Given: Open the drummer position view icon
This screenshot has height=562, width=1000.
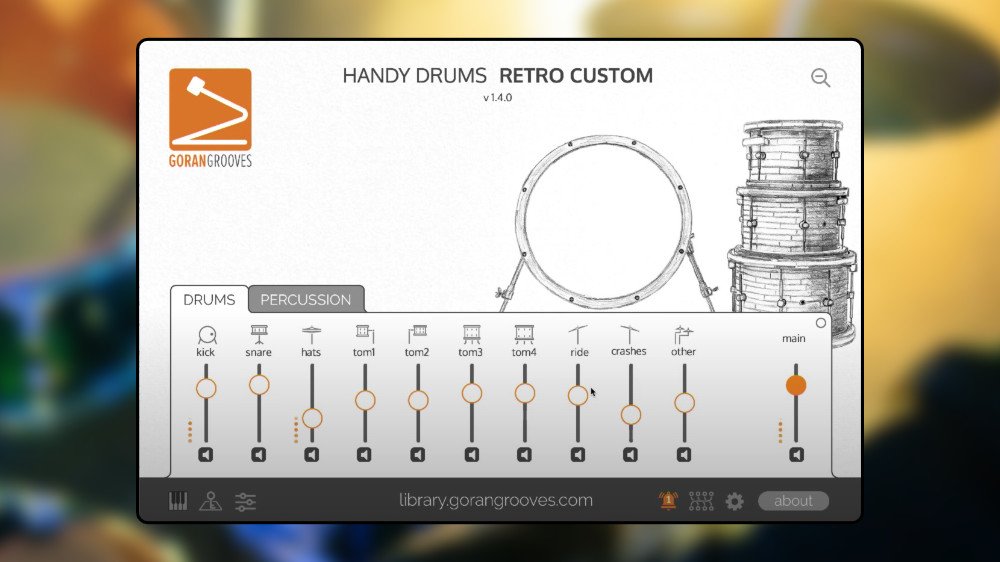Looking at the screenshot, I should (x=210, y=501).
